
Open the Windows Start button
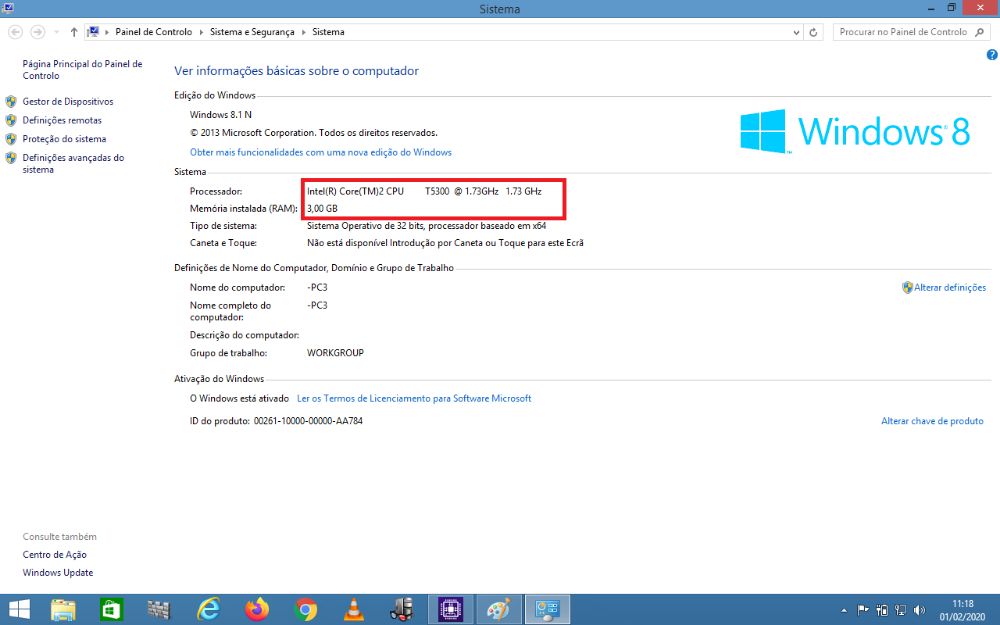[19, 610]
